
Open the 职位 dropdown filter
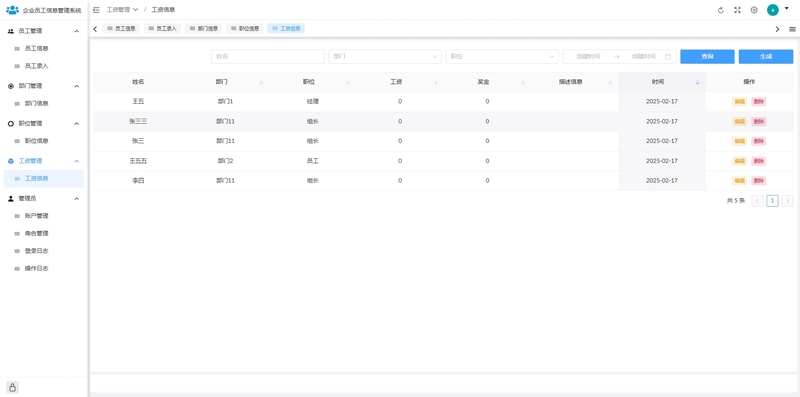tap(503, 57)
